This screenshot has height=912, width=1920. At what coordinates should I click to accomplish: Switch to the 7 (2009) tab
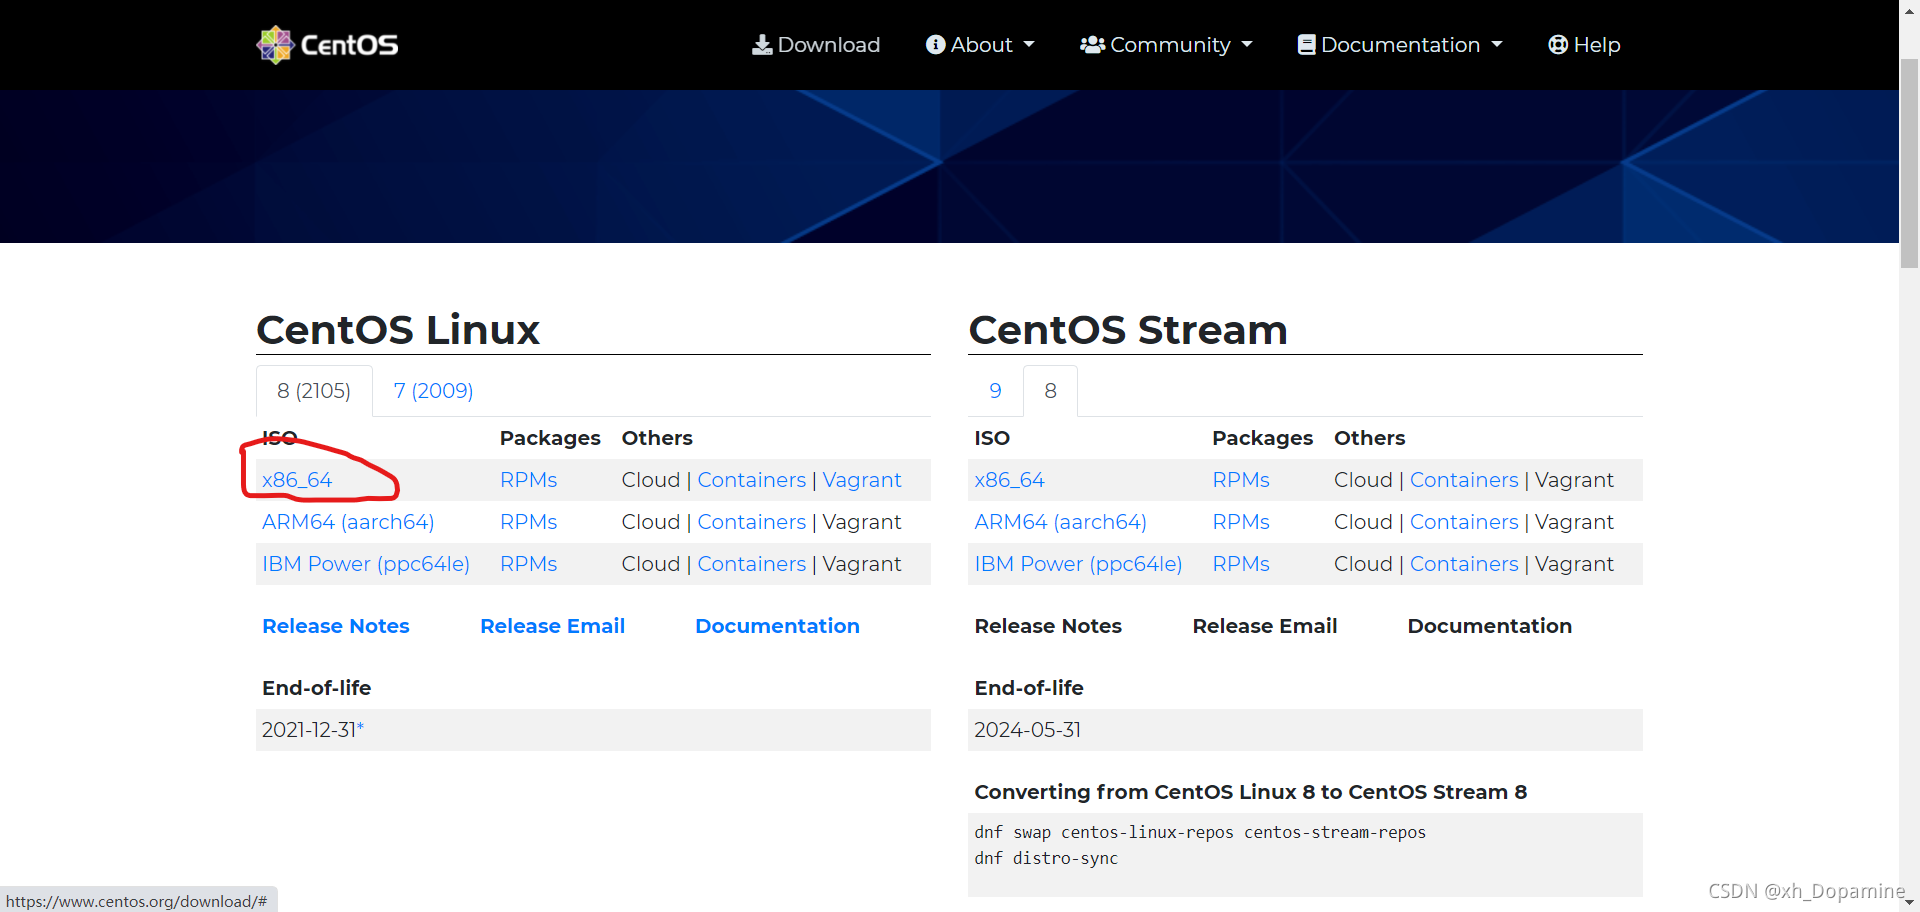coord(433,391)
